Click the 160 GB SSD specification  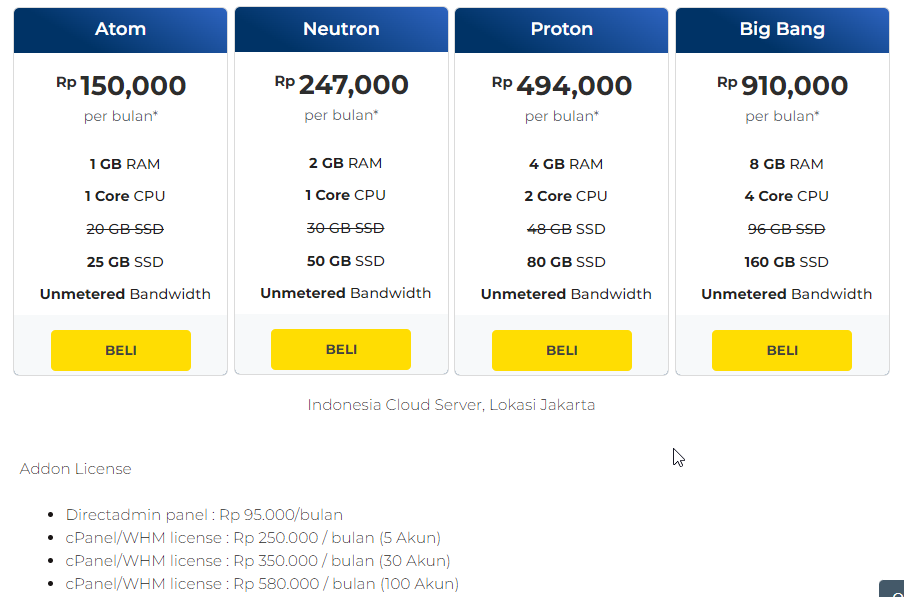[786, 262]
